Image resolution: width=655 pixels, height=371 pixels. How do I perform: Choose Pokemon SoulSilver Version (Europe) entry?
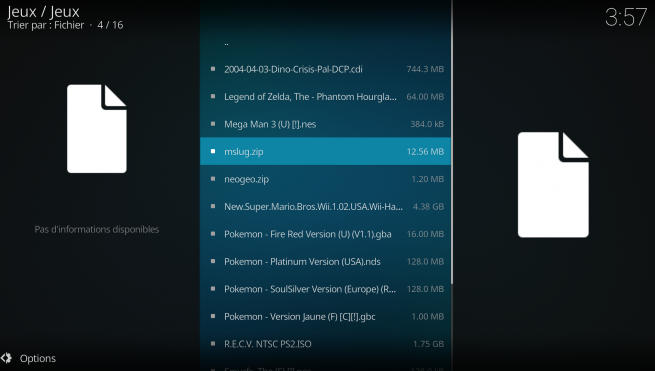click(325, 289)
